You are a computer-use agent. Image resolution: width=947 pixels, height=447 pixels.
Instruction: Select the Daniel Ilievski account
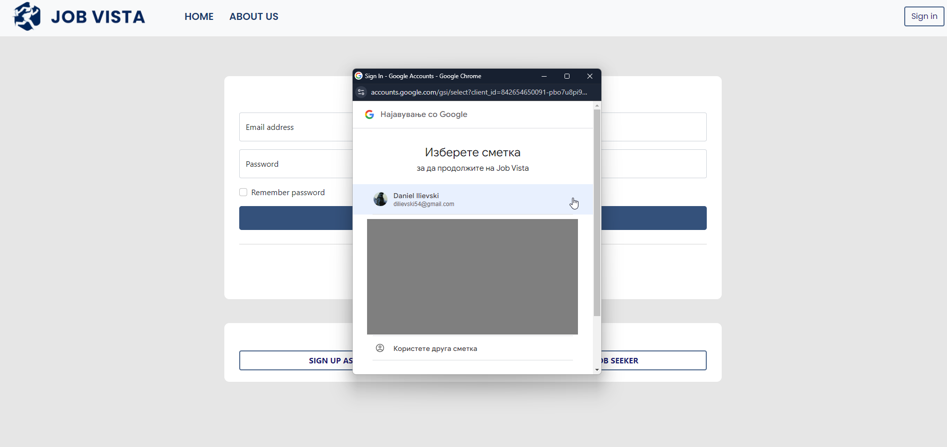[x=472, y=200]
